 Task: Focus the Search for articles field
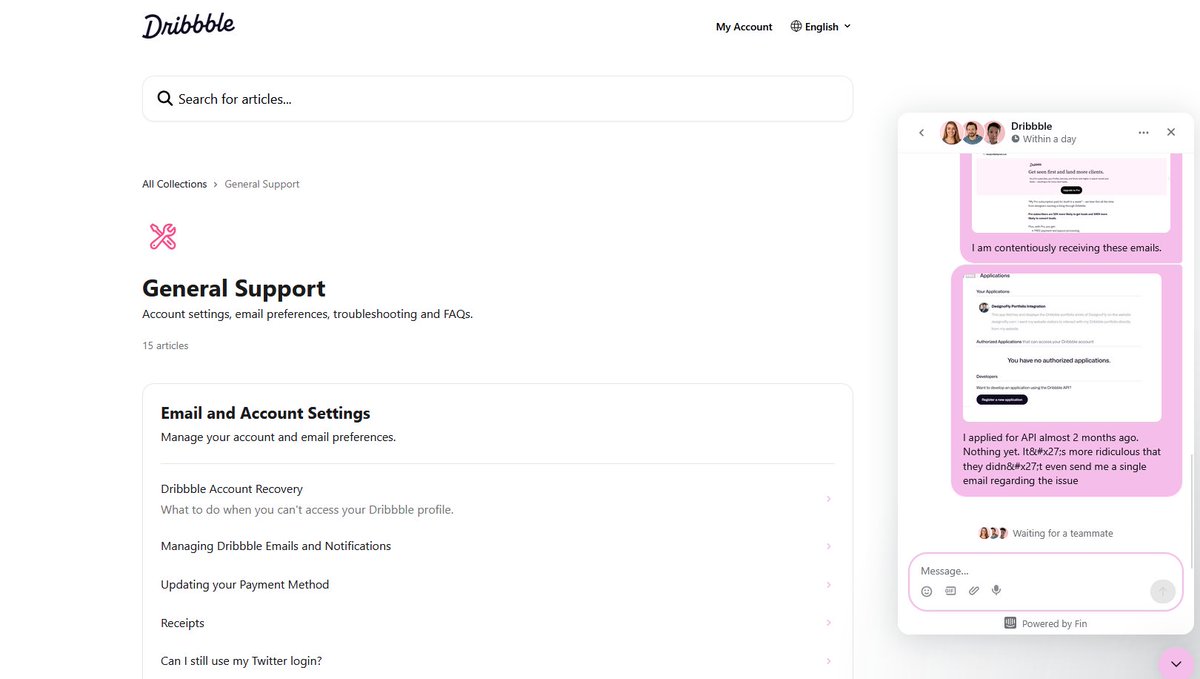click(x=497, y=99)
